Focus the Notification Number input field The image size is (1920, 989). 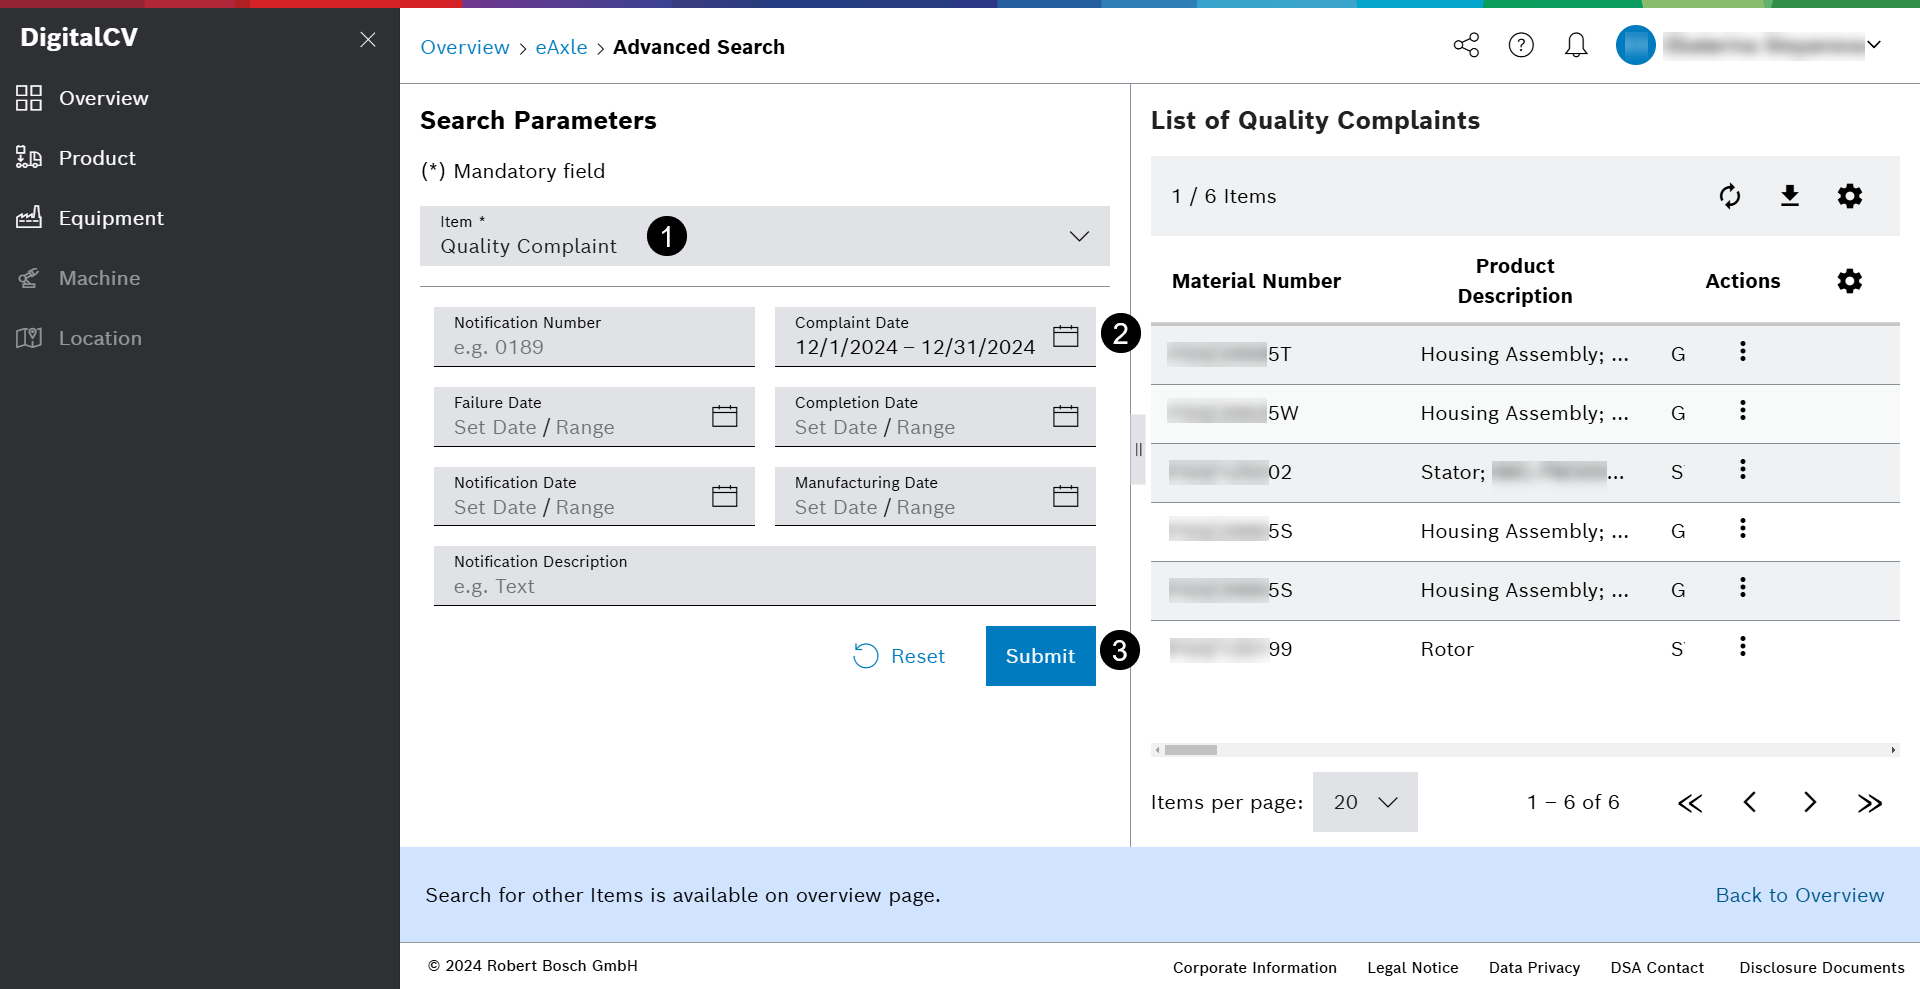point(594,347)
